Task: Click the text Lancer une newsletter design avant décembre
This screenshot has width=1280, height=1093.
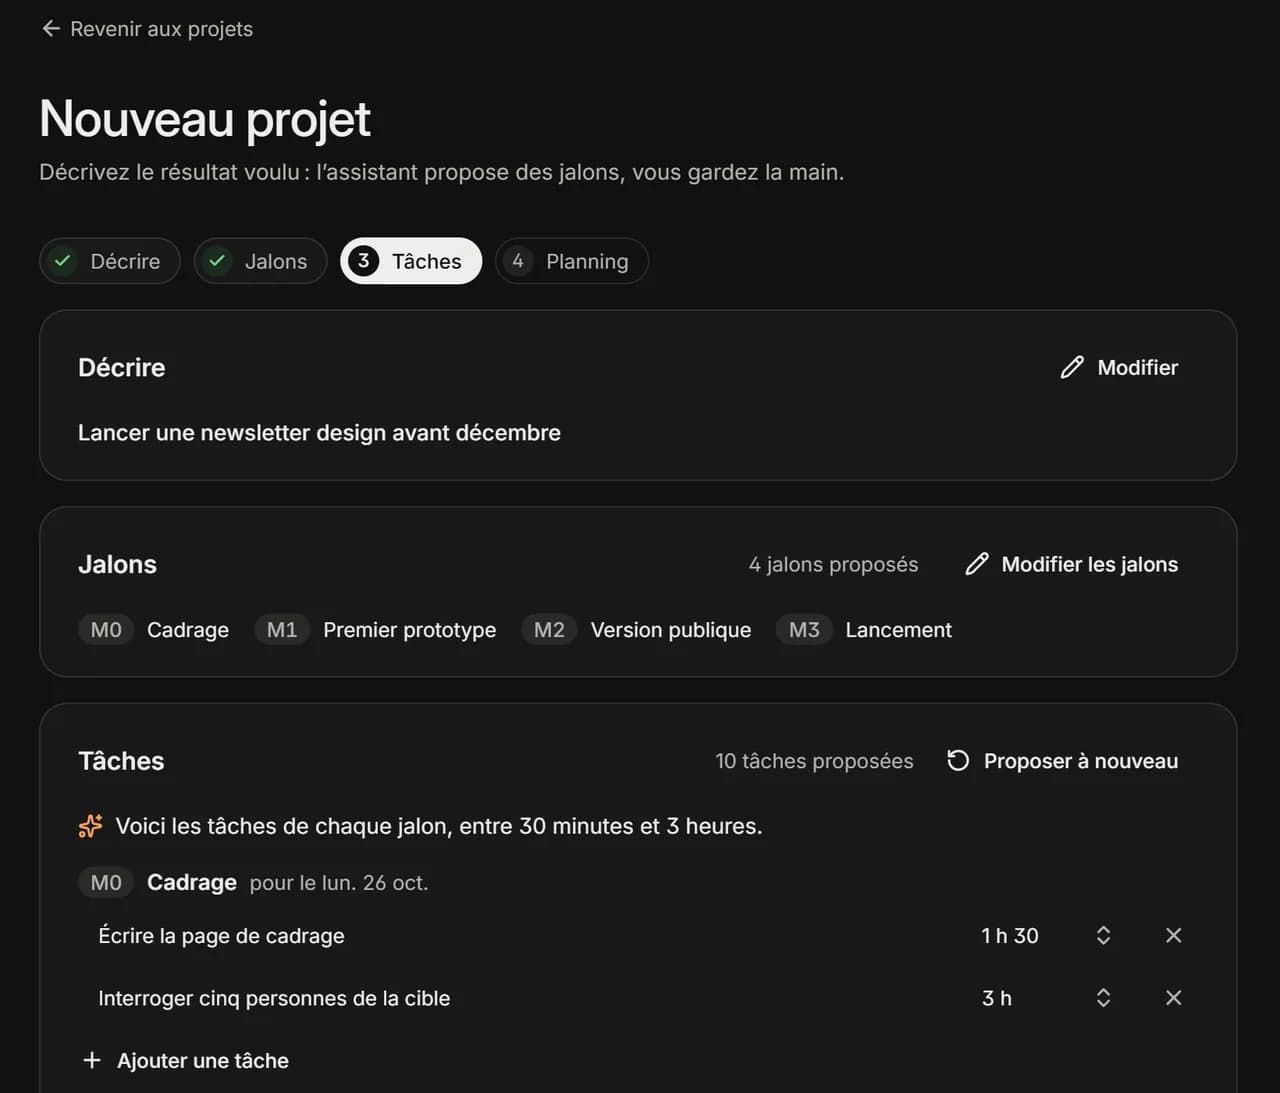Action: point(319,433)
